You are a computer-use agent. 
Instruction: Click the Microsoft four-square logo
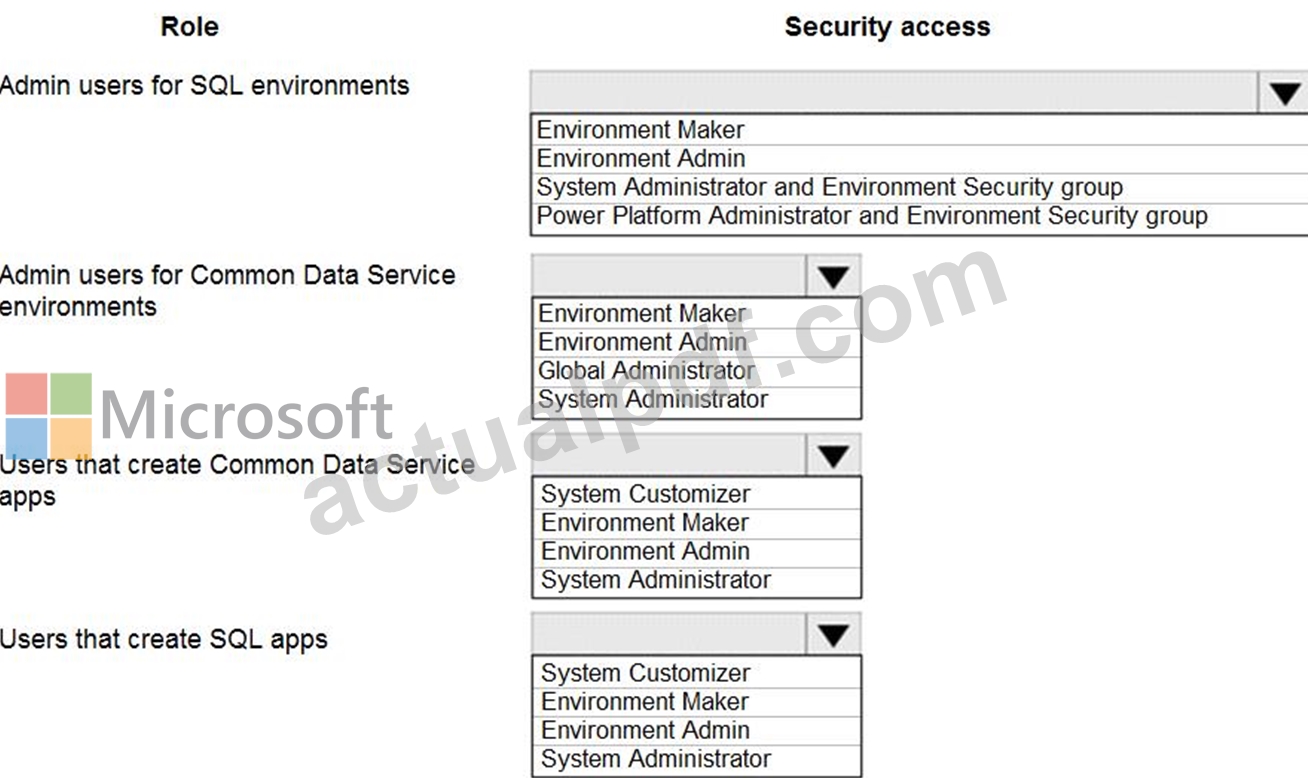click(x=49, y=417)
